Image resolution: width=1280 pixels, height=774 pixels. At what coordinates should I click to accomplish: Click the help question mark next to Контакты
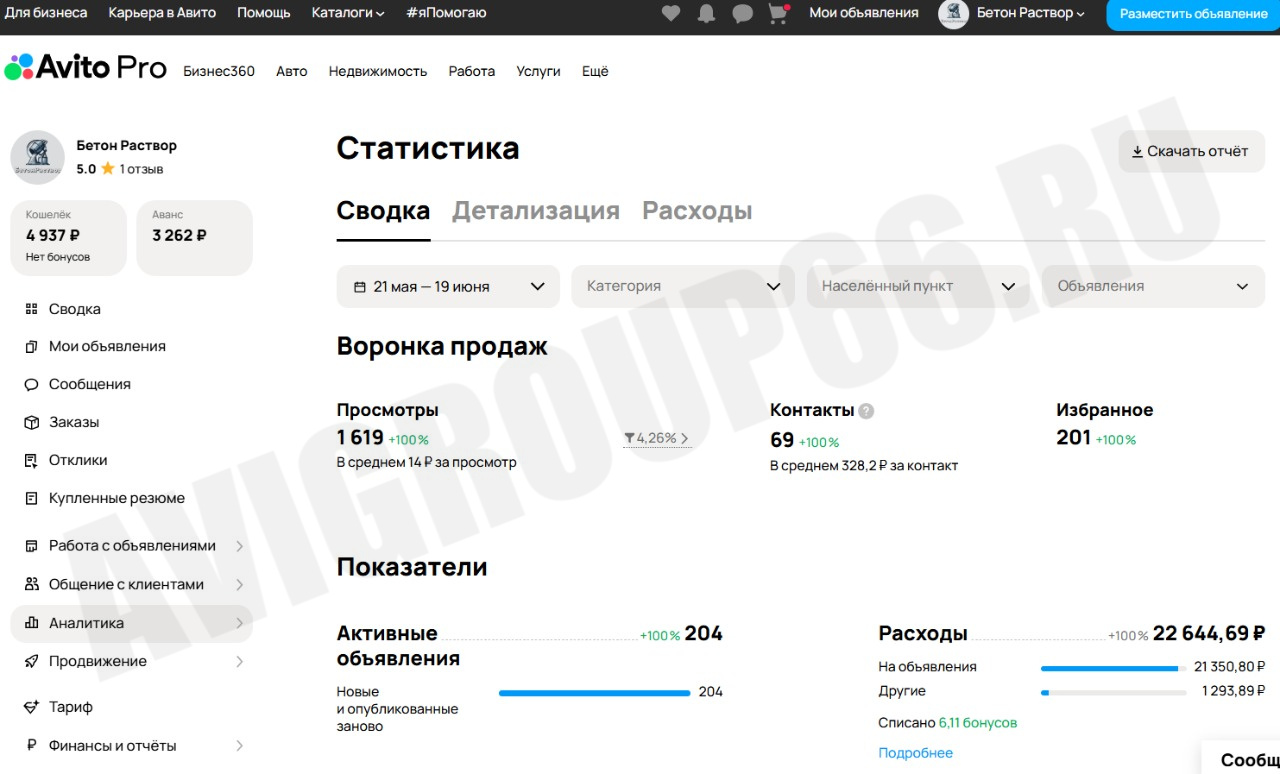[x=866, y=410]
